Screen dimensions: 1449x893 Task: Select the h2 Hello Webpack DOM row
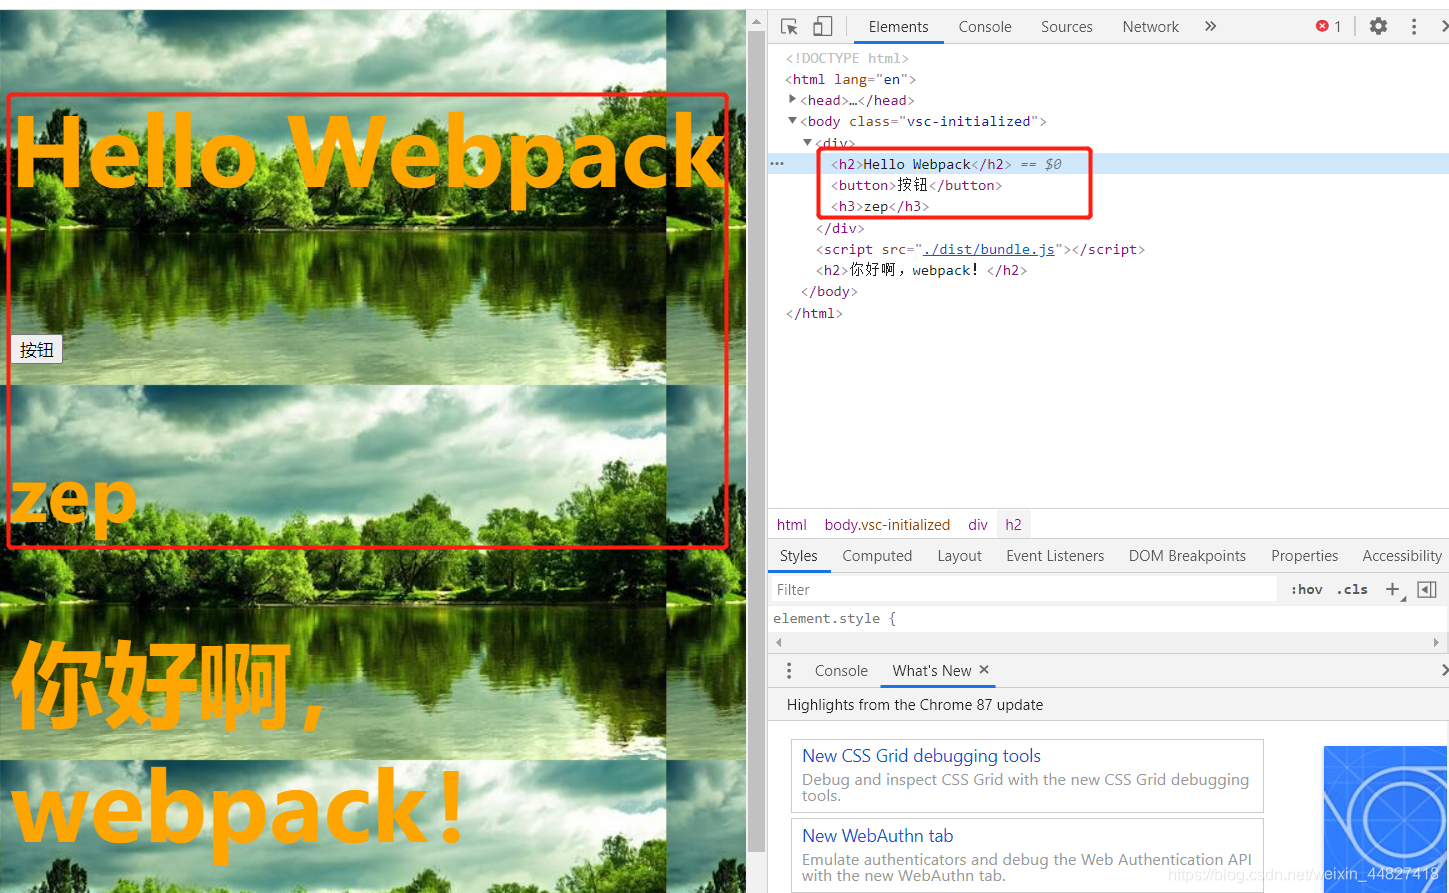pyautogui.click(x=1108, y=164)
